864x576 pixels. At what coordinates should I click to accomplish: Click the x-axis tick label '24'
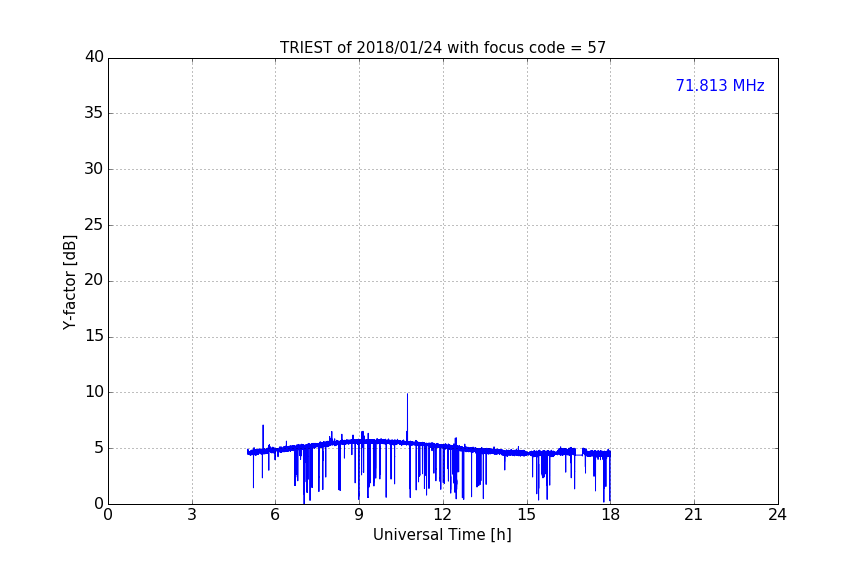[x=778, y=515]
